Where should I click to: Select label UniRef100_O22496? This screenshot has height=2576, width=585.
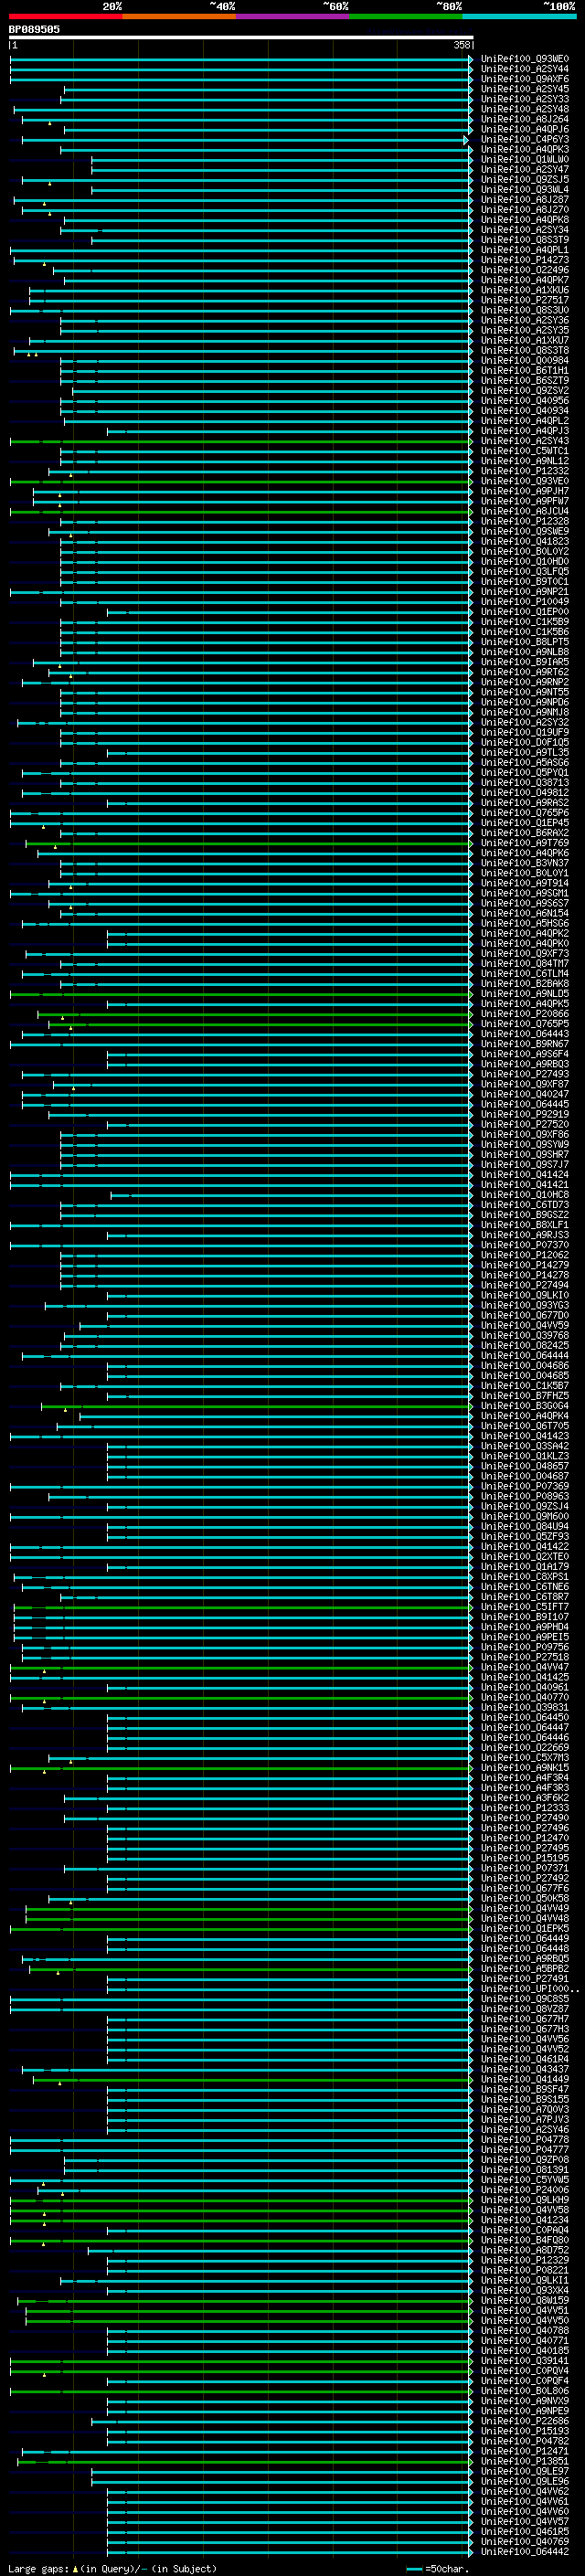[525, 270]
